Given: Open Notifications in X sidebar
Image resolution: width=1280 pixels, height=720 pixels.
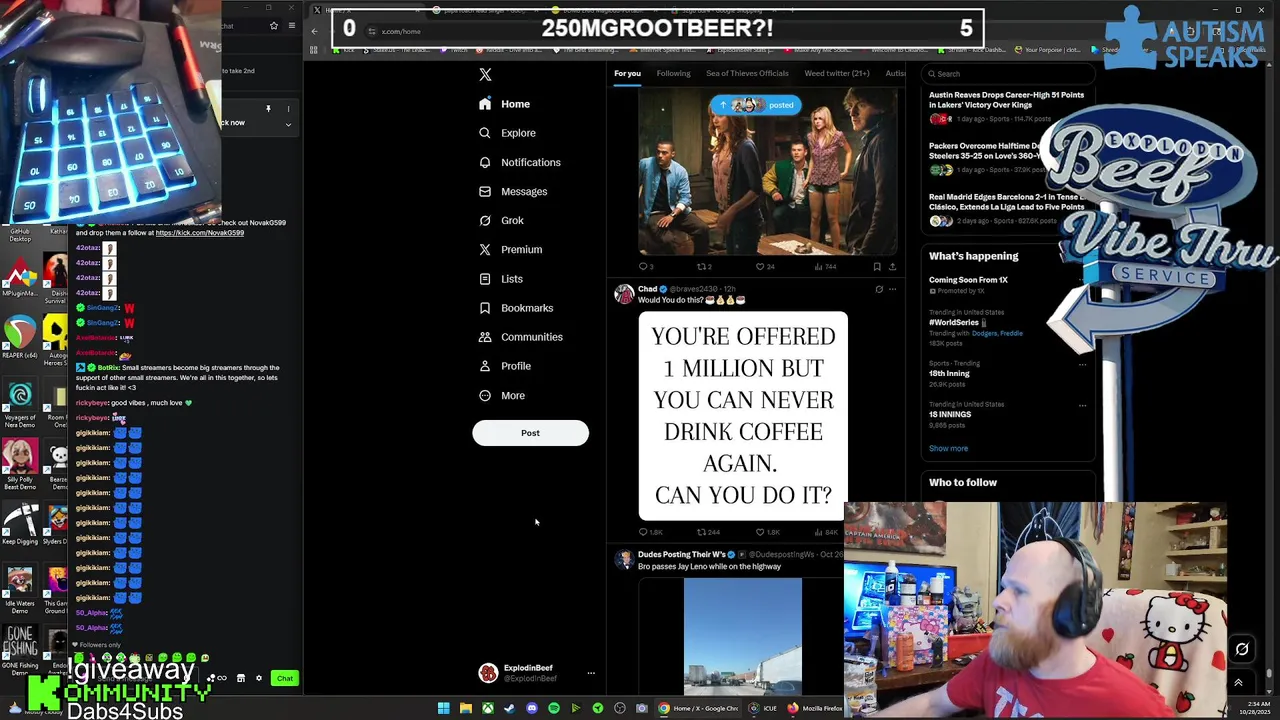Looking at the screenshot, I should click(519, 162).
